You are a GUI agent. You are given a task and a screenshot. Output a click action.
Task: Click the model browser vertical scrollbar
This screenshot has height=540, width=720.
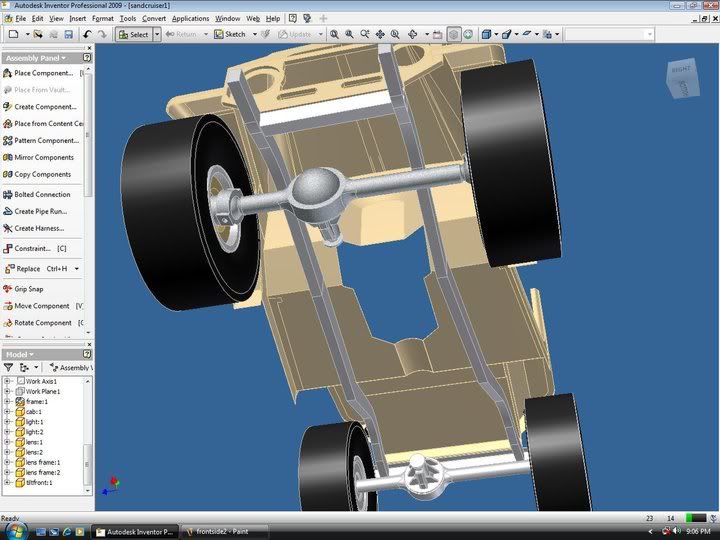[x=88, y=435]
